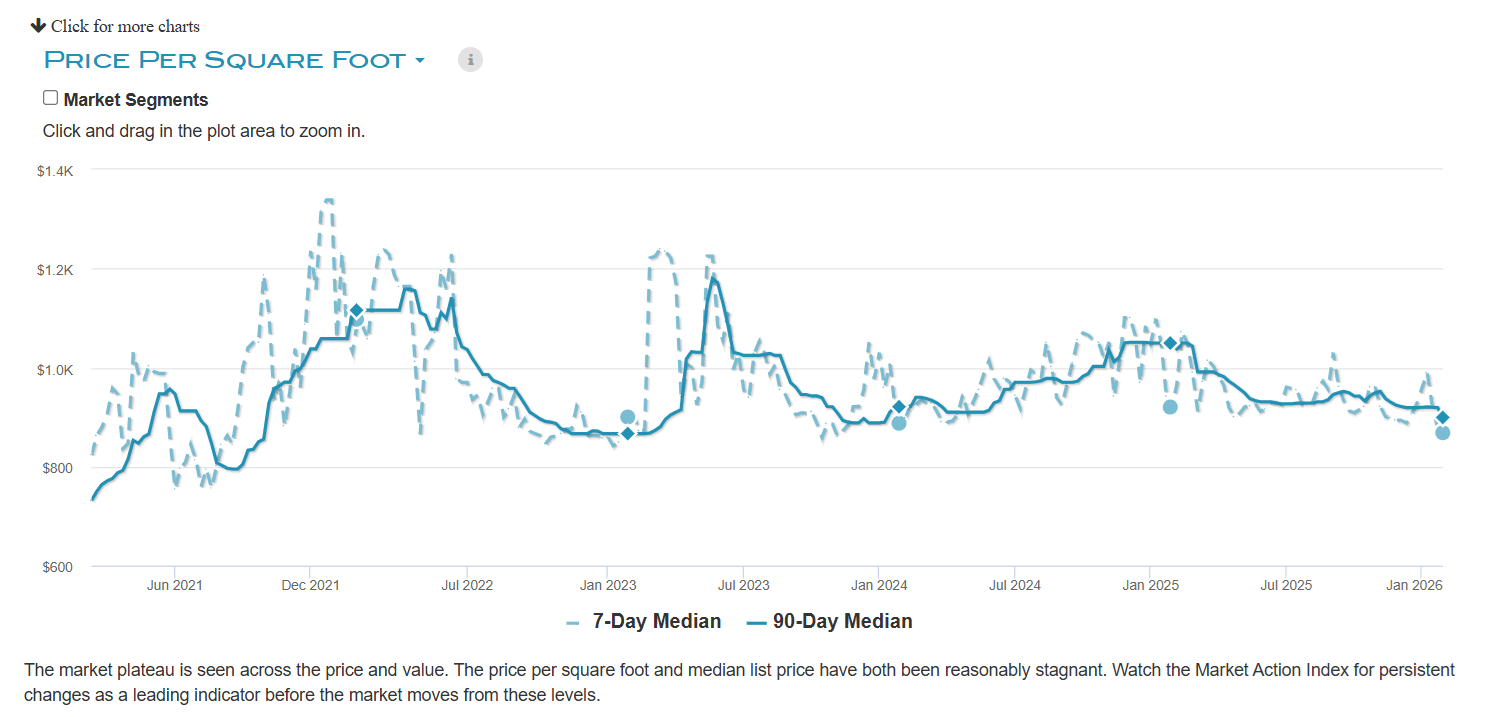Click the solid 90-Day Median legend swatch

tap(756, 622)
